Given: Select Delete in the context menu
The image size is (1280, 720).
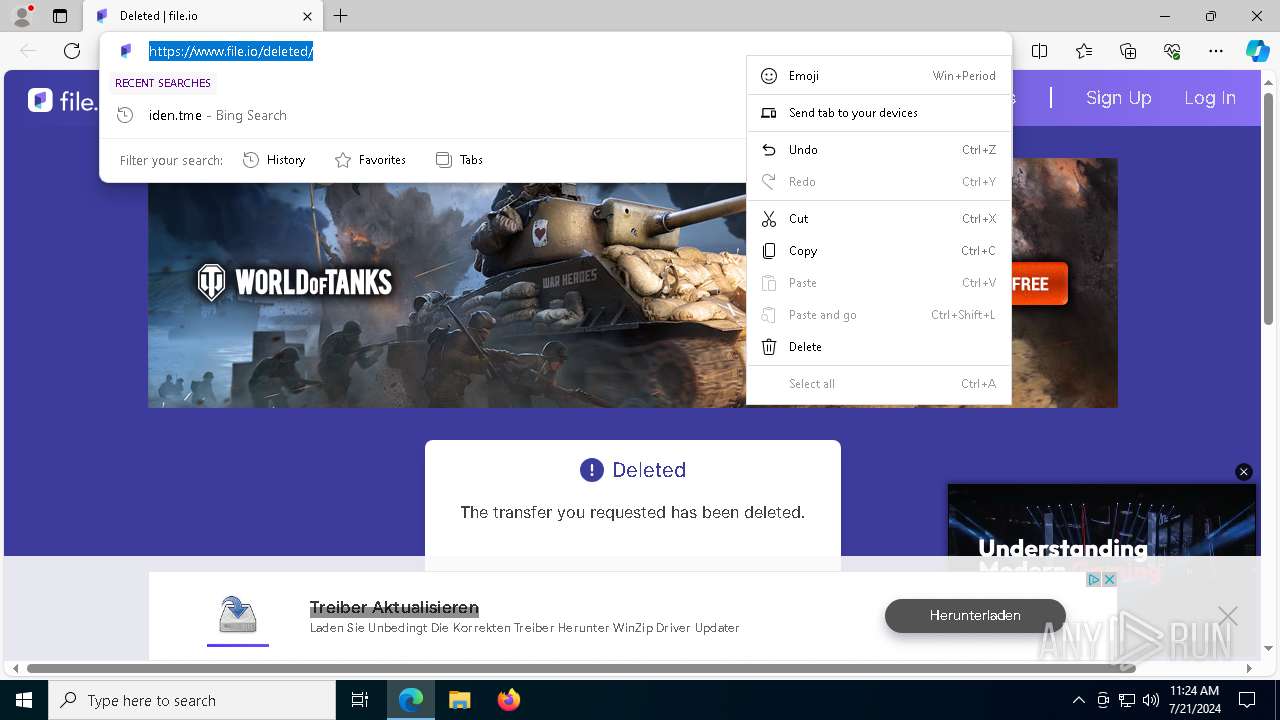Looking at the screenshot, I should pos(879,347).
